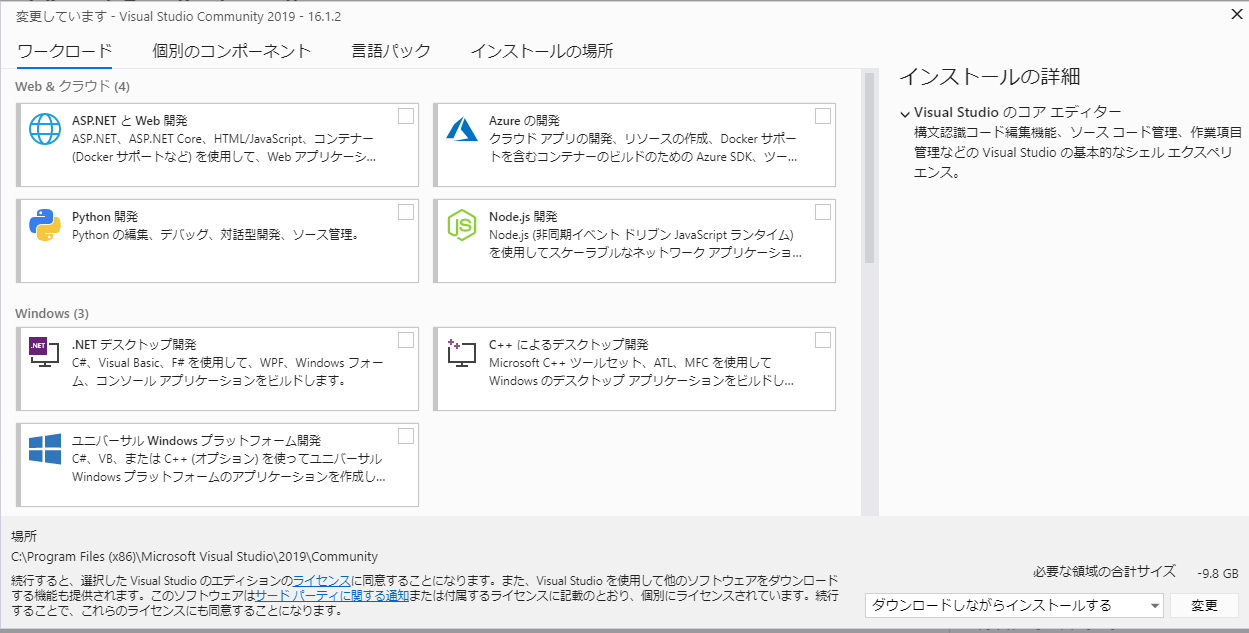Viewport: 1249px width, 633px height.
Task: Check the .NET デスクトップ開発 checkbox
Action: click(406, 340)
